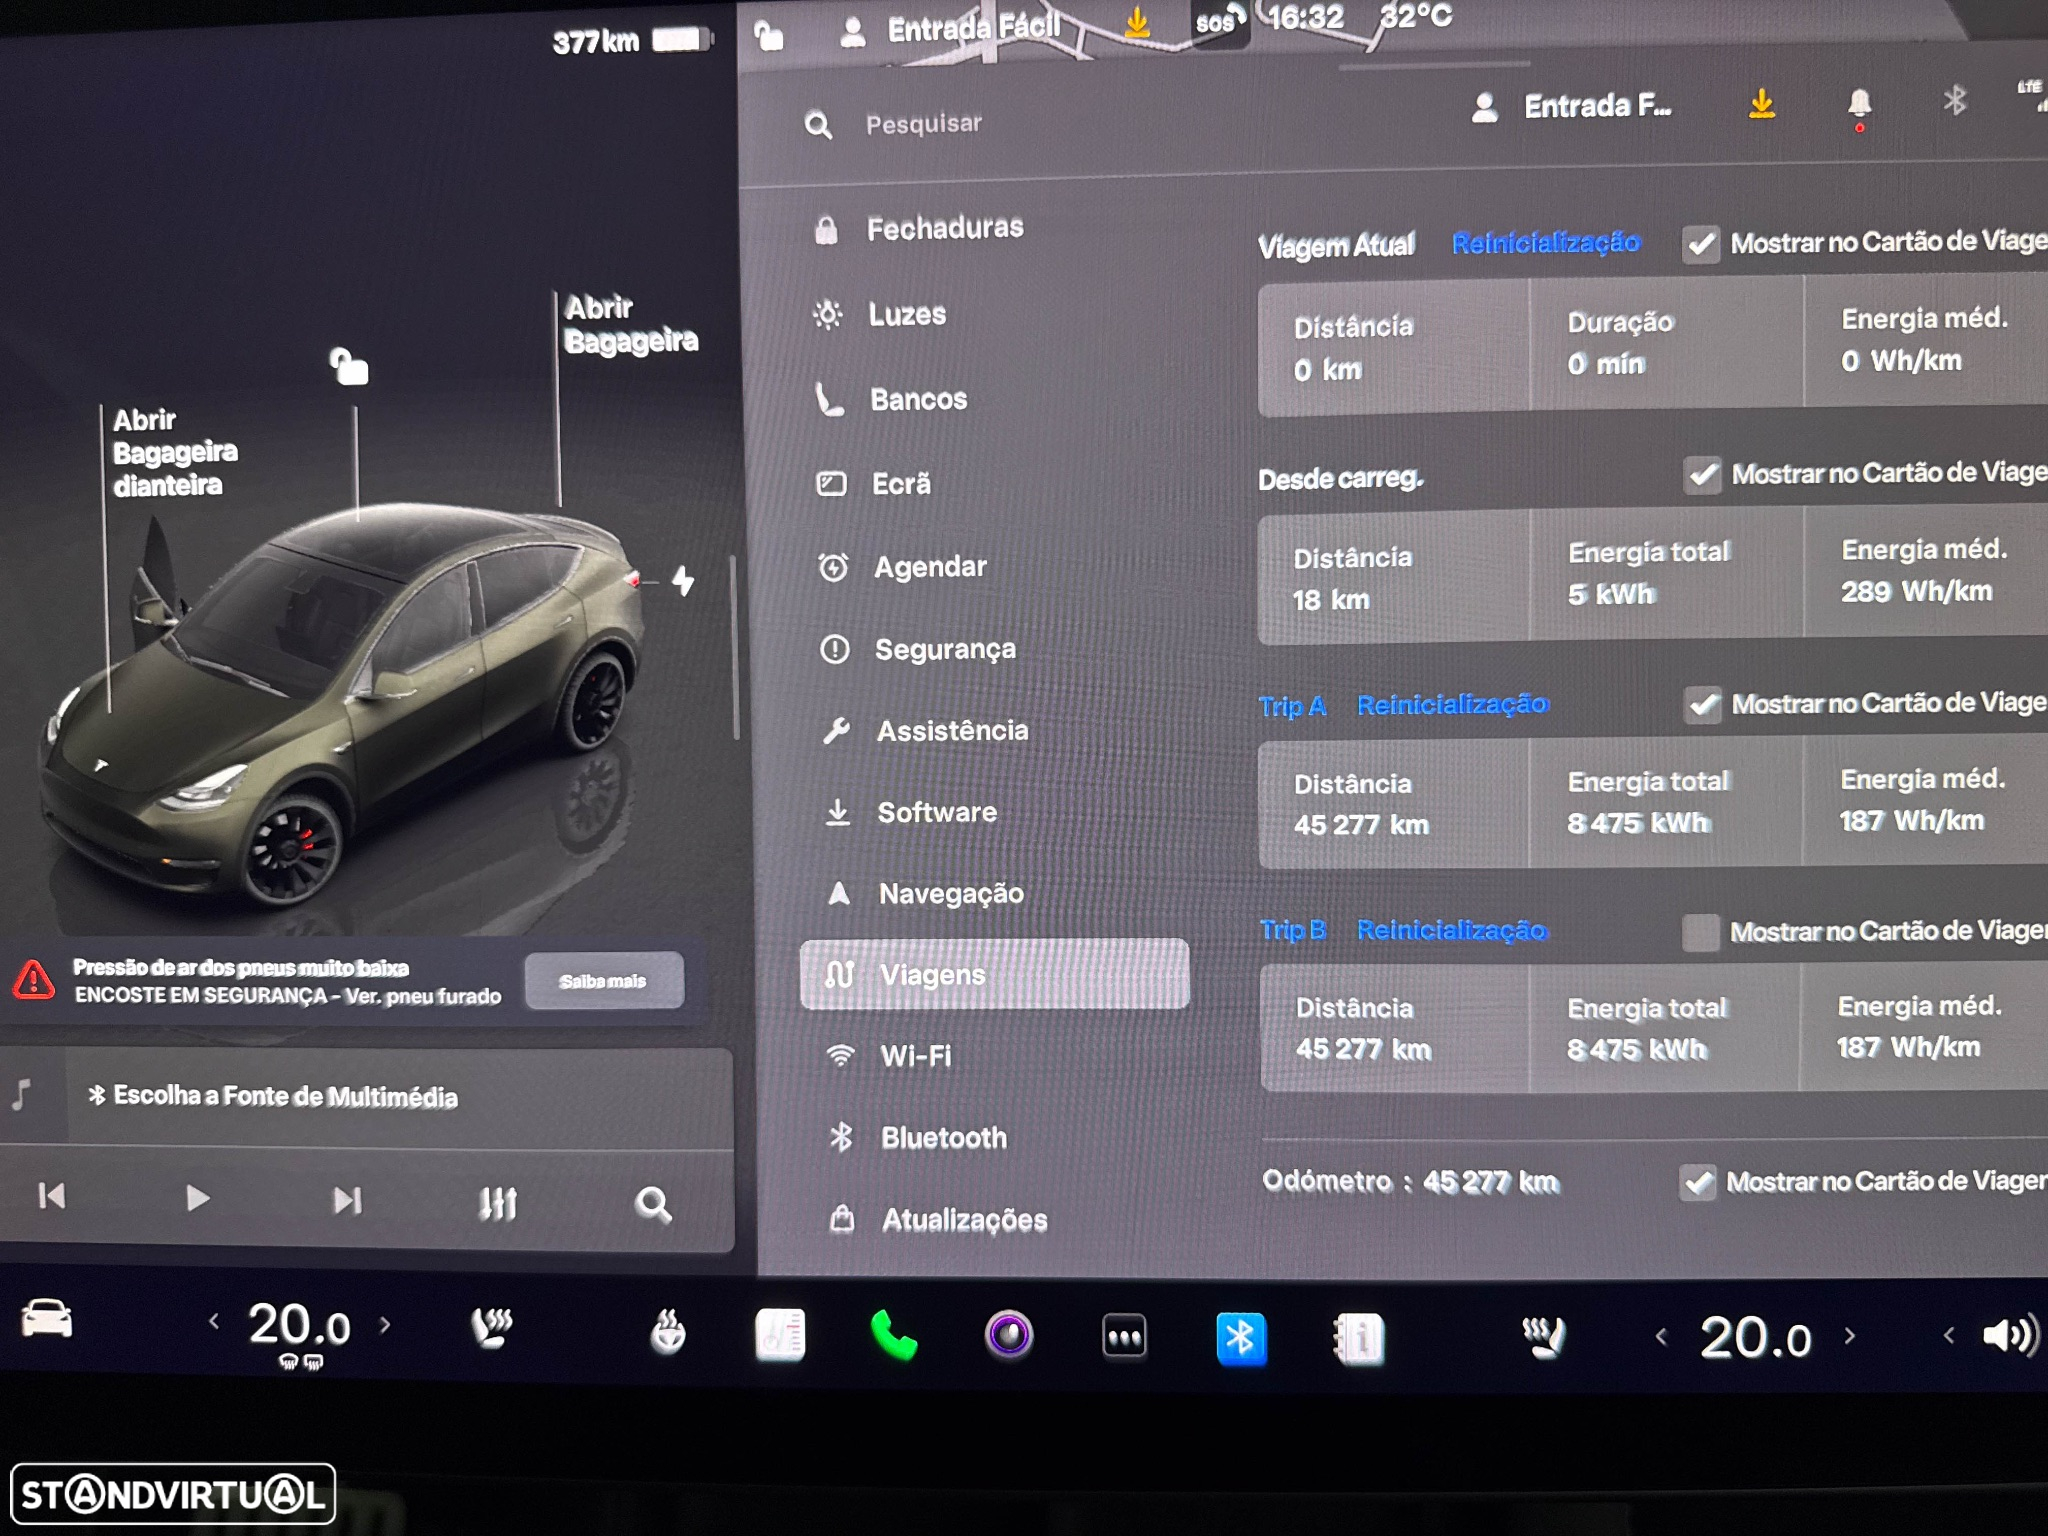Tap the SOS icon in status bar
This screenshot has width=2048, height=1536.
[1219, 21]
